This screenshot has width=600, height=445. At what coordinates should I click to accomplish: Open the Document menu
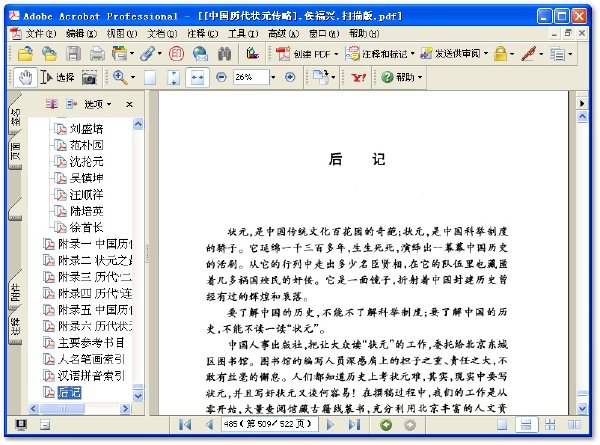162,34
